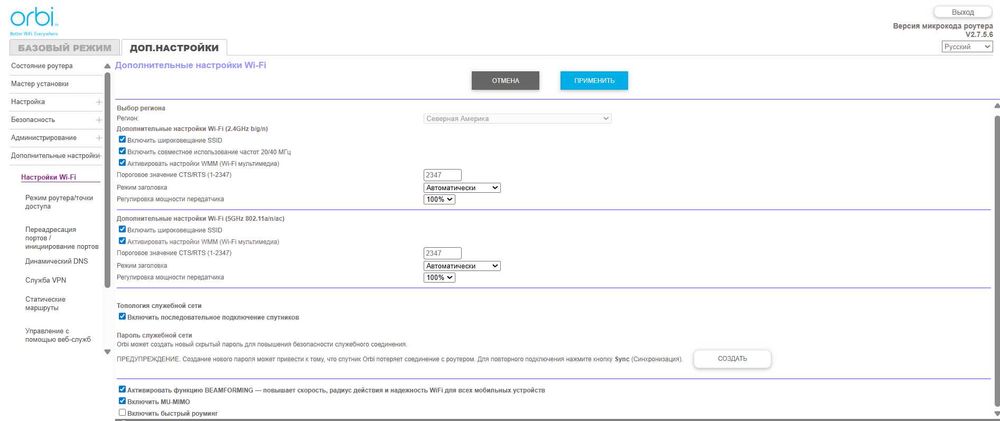The image size is (1000, 421).
Task: Expand the Администрирование plus icon
Action: pos(99,138)
